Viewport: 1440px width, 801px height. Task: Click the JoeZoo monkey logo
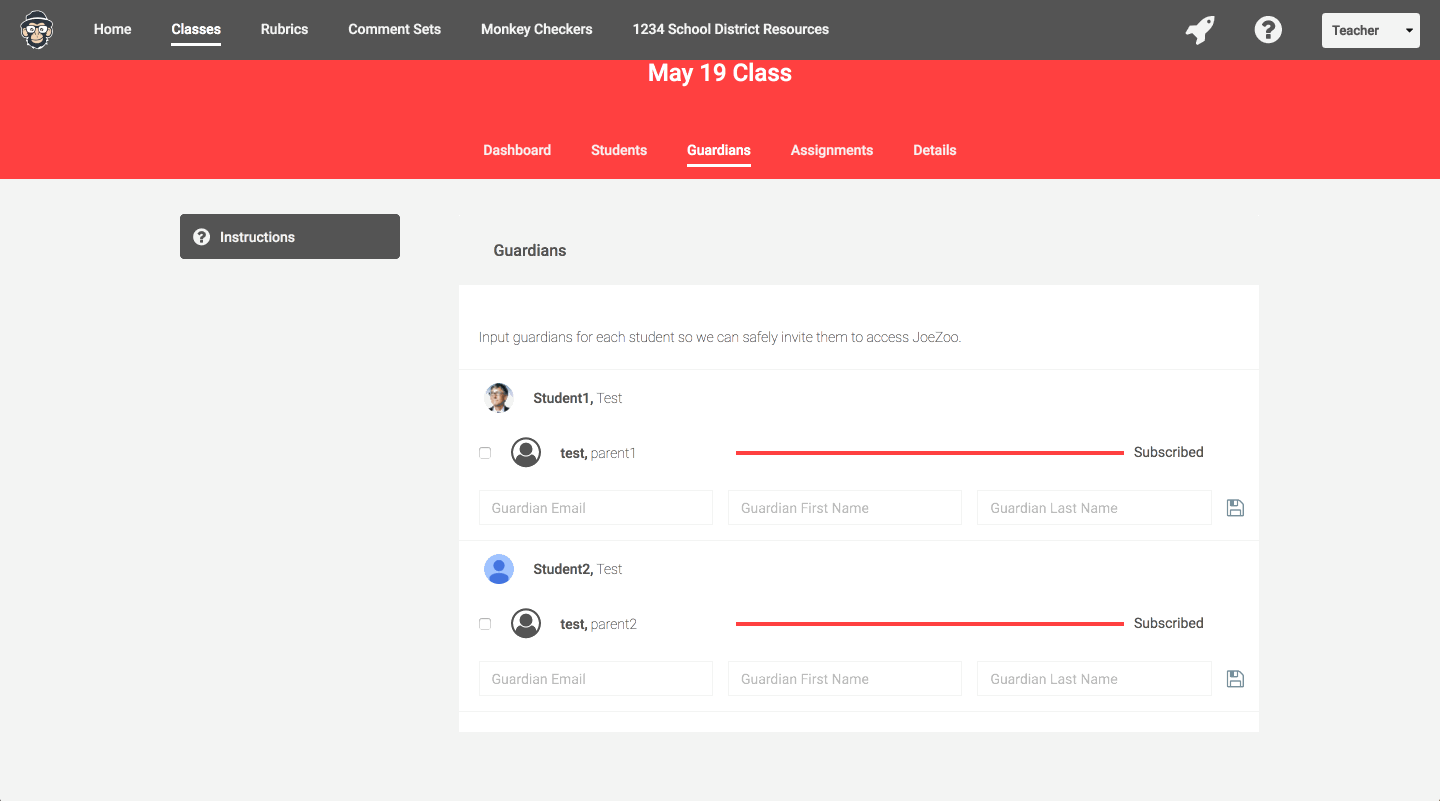pyautogui.click(x=37, y=30)
